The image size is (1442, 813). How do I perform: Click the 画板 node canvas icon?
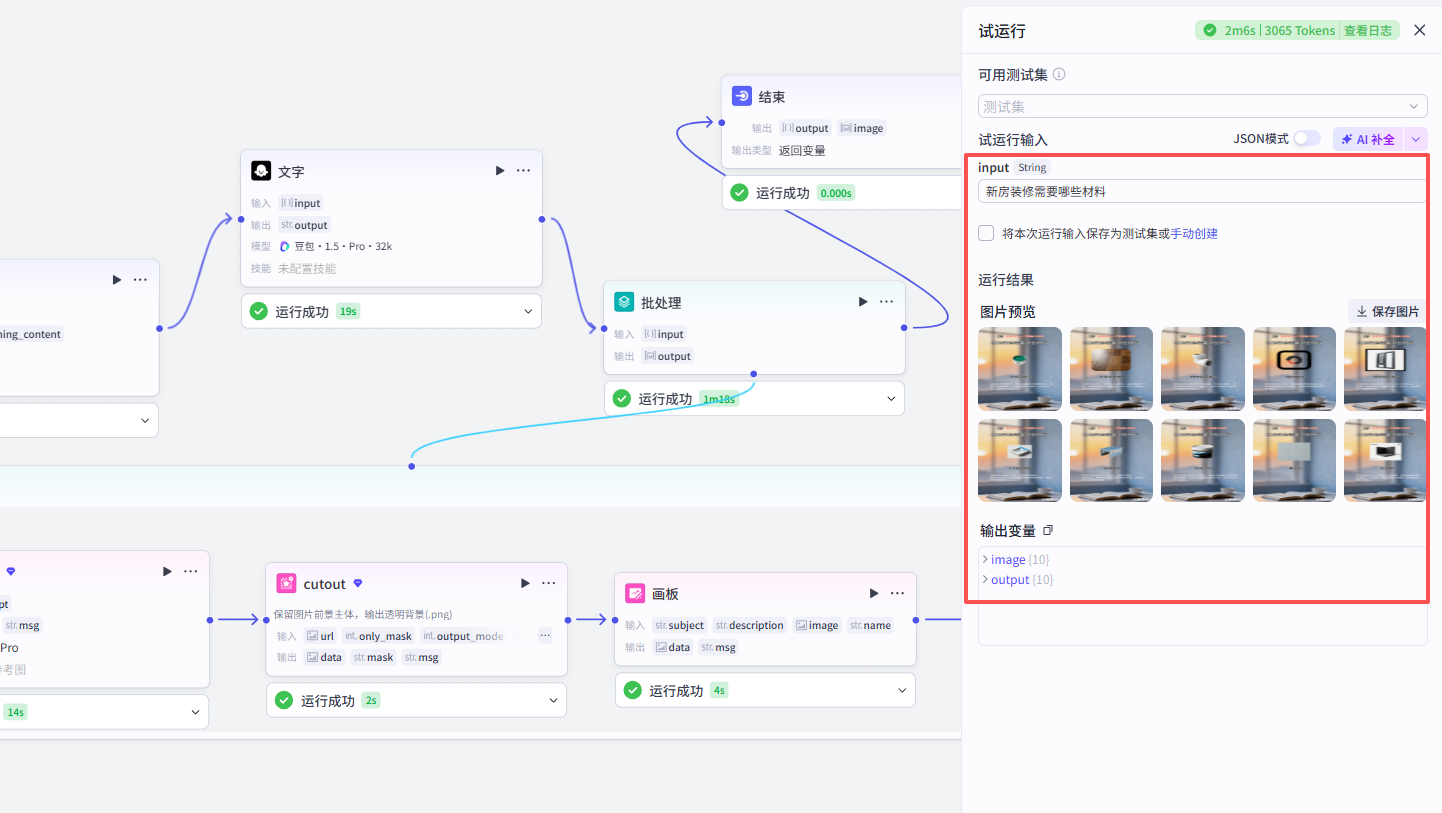635,593
